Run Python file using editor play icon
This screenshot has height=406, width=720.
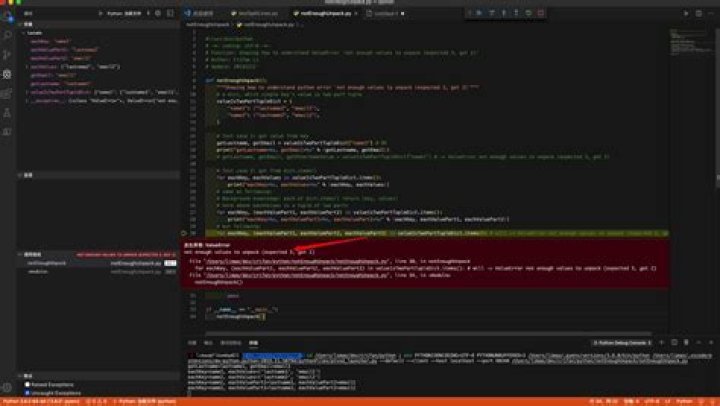pos(686,13)
